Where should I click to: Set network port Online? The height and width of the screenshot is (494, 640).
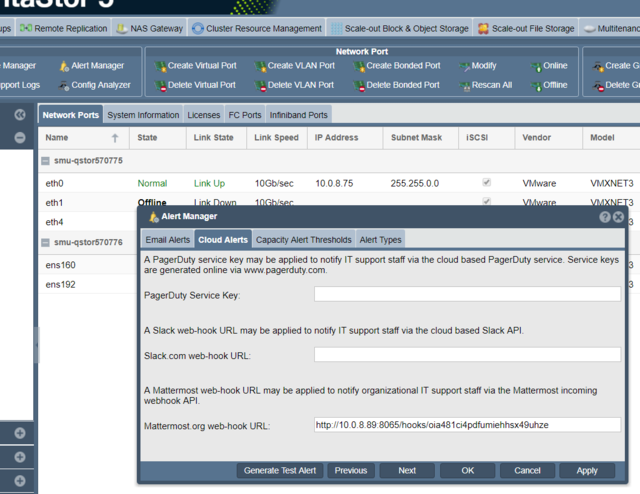click(x=549, y=66)
